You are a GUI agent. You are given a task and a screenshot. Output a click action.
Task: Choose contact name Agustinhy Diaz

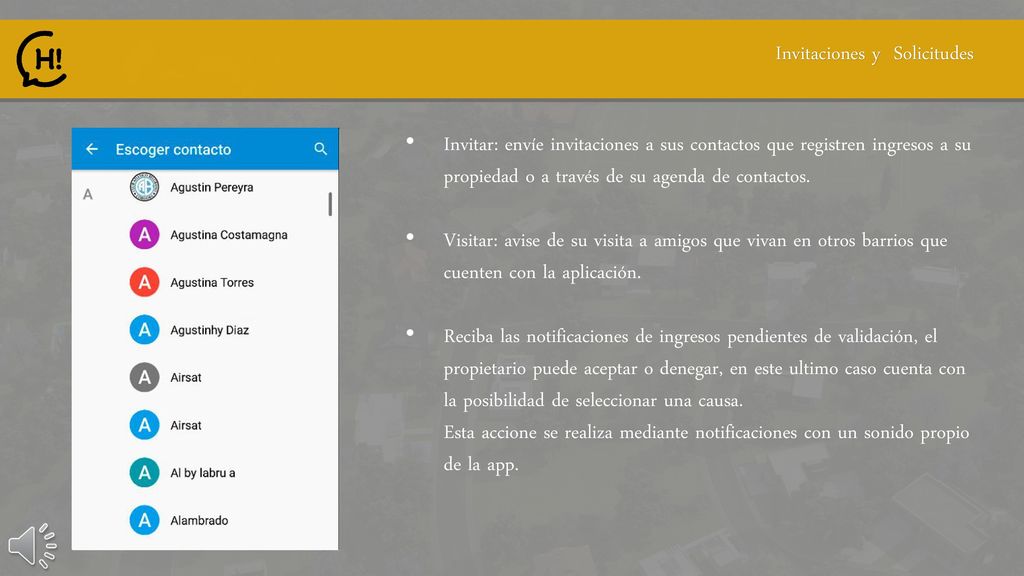pyautogui.click(x=210, y=330)
